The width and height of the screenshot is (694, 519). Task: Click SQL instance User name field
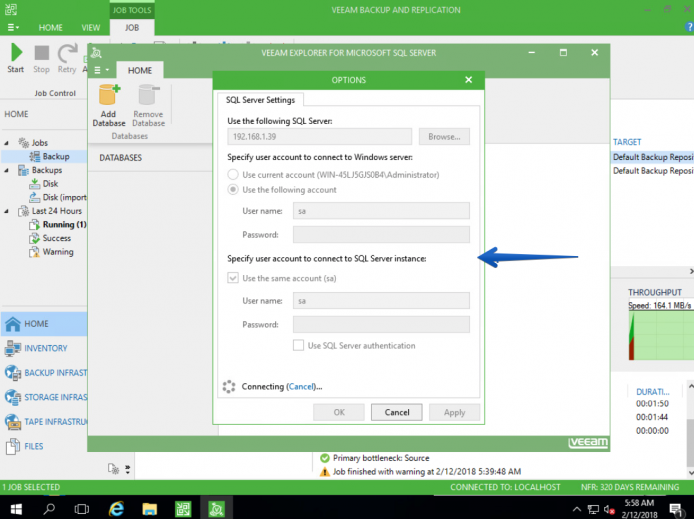click(381, 301)
